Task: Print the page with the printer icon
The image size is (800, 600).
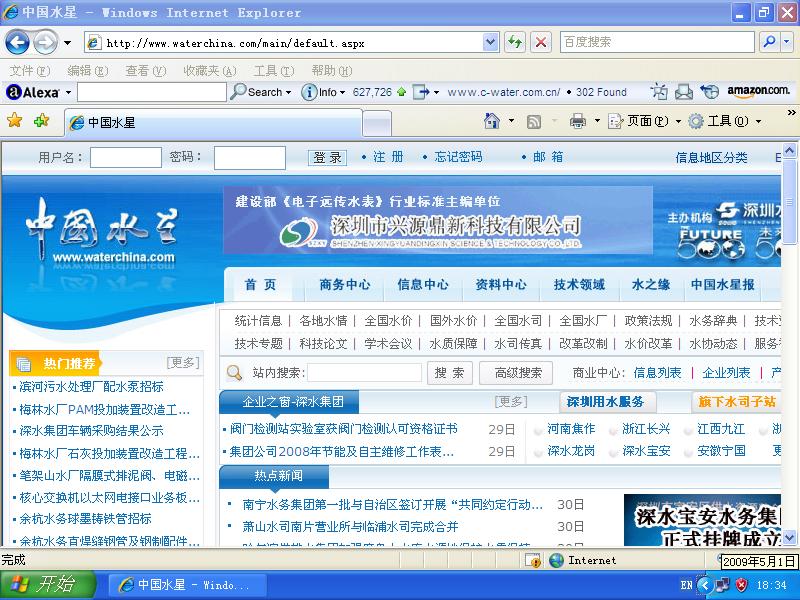Action: pyautogui.click(x=578, y=121)
